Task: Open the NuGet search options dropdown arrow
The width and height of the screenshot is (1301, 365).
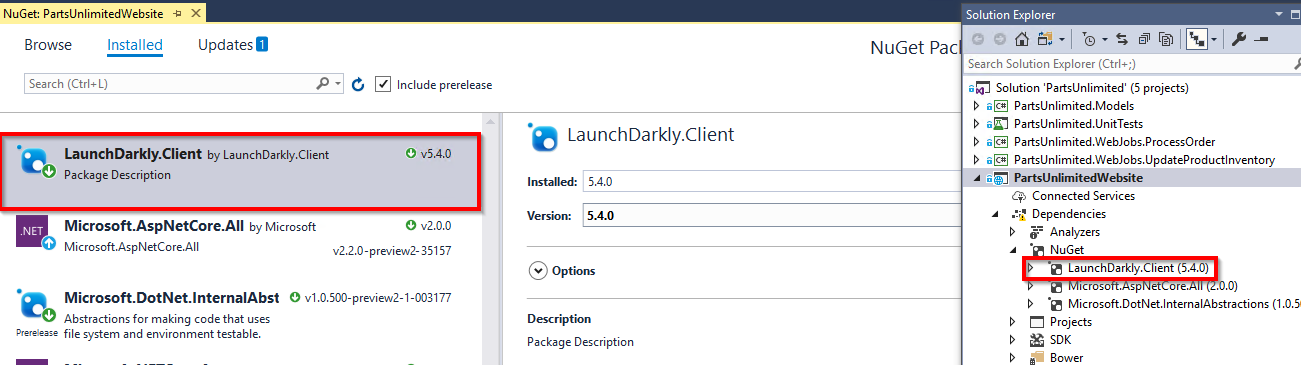Action: click(x=338, y=84)
